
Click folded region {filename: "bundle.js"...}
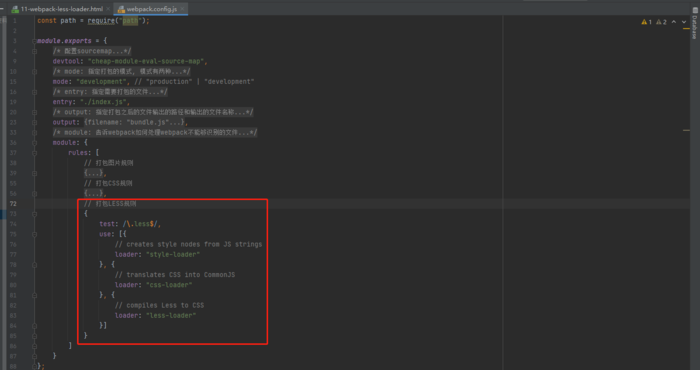(x=134, y=122)
